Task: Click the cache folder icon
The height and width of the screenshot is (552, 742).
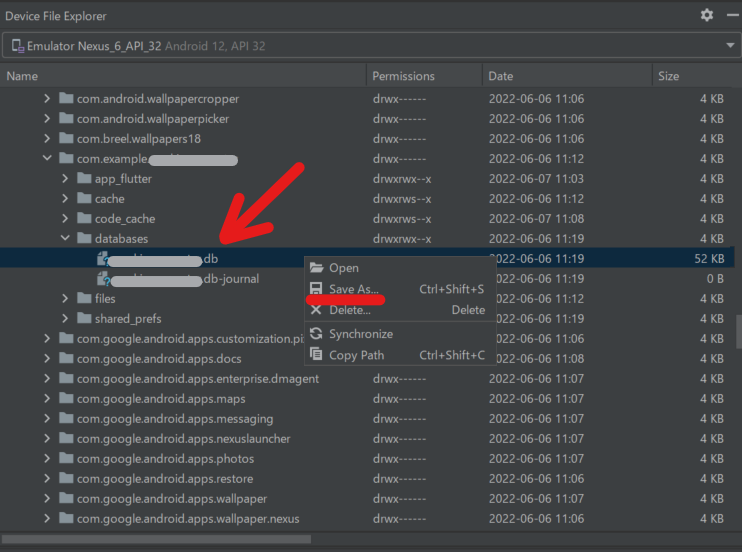Action: (84, 198)
